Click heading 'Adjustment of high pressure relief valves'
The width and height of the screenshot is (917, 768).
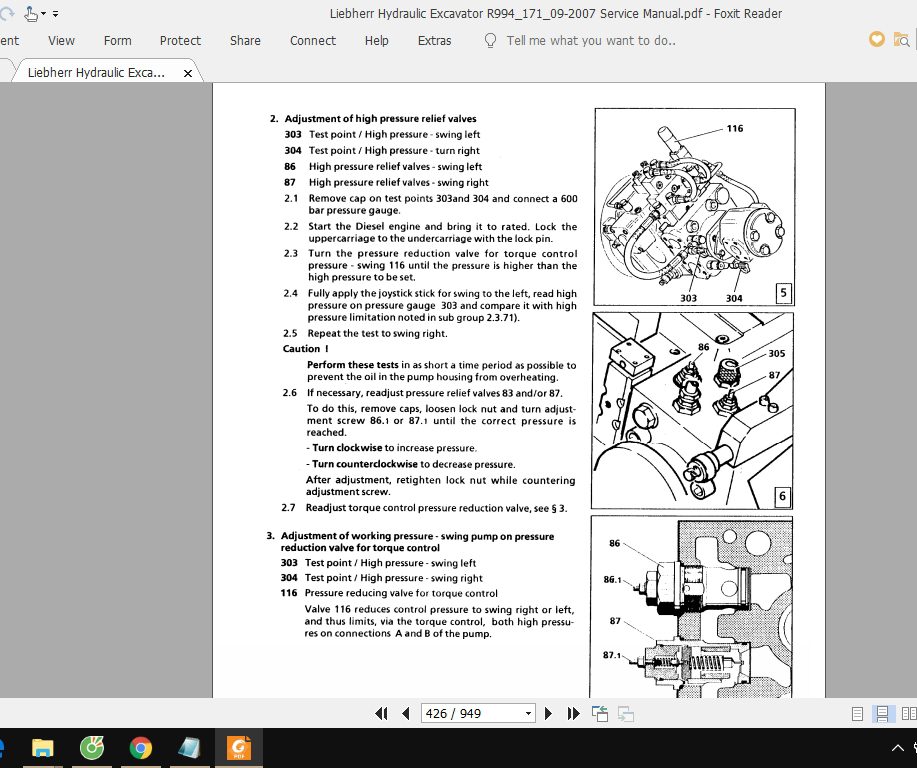[x=380, y=118]
